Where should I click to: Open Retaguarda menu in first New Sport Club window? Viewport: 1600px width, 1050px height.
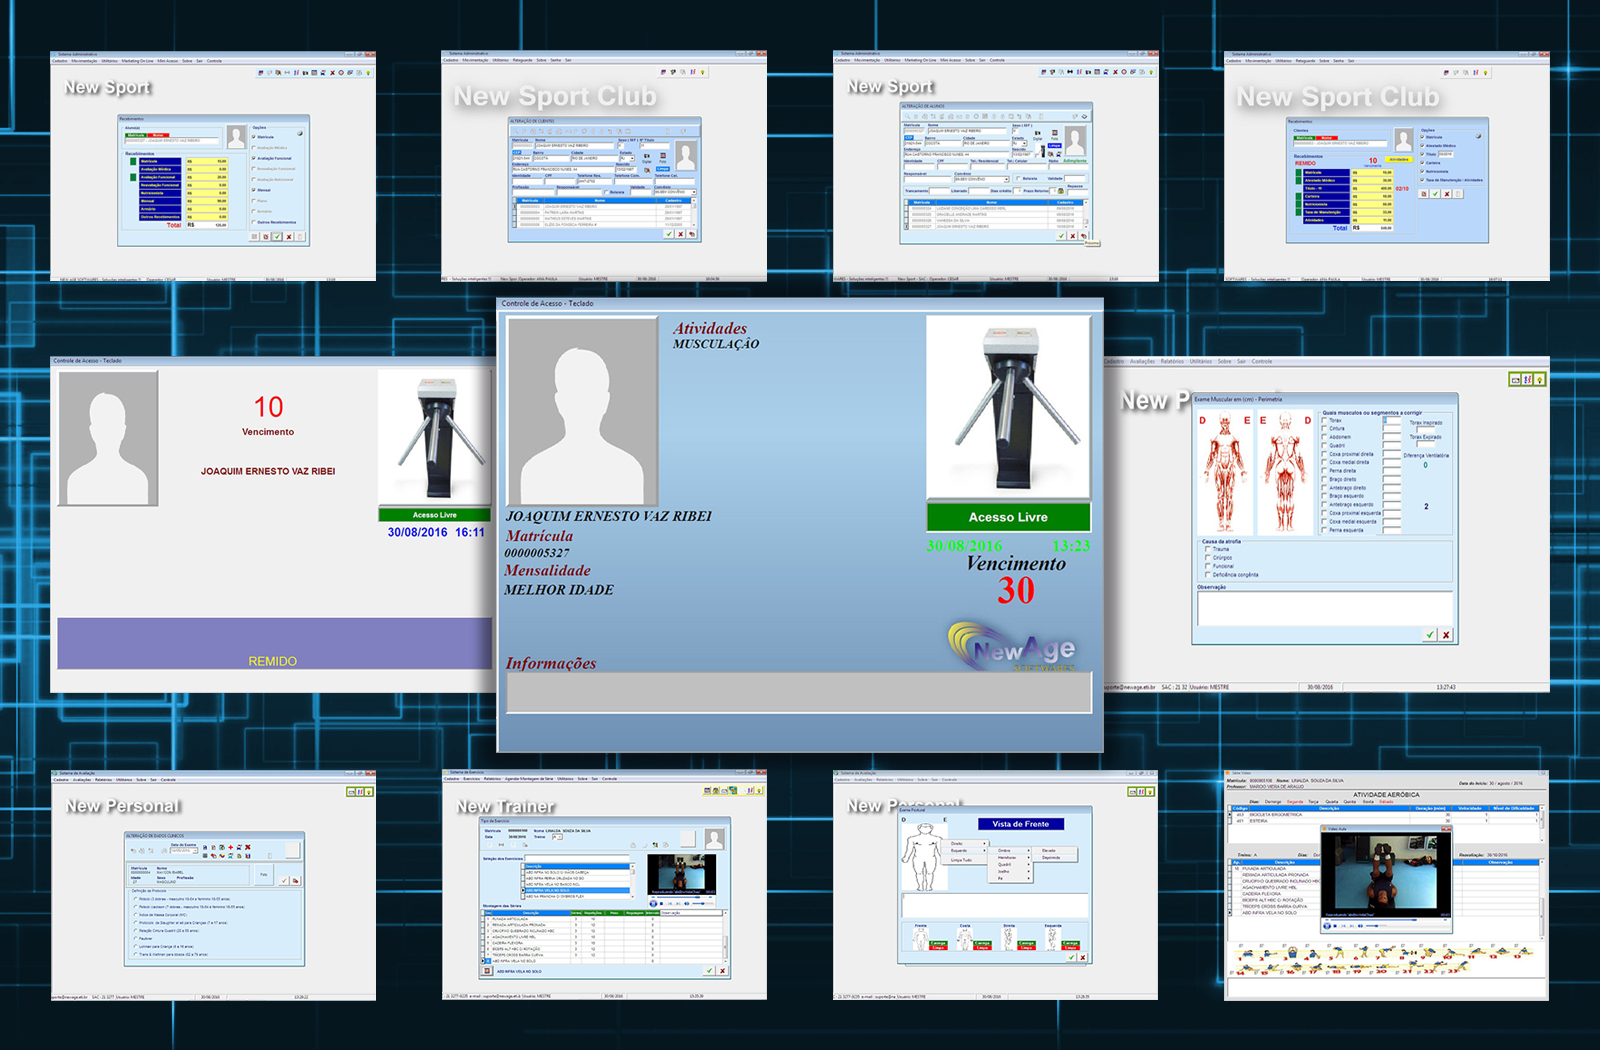[x=522, y=60]
